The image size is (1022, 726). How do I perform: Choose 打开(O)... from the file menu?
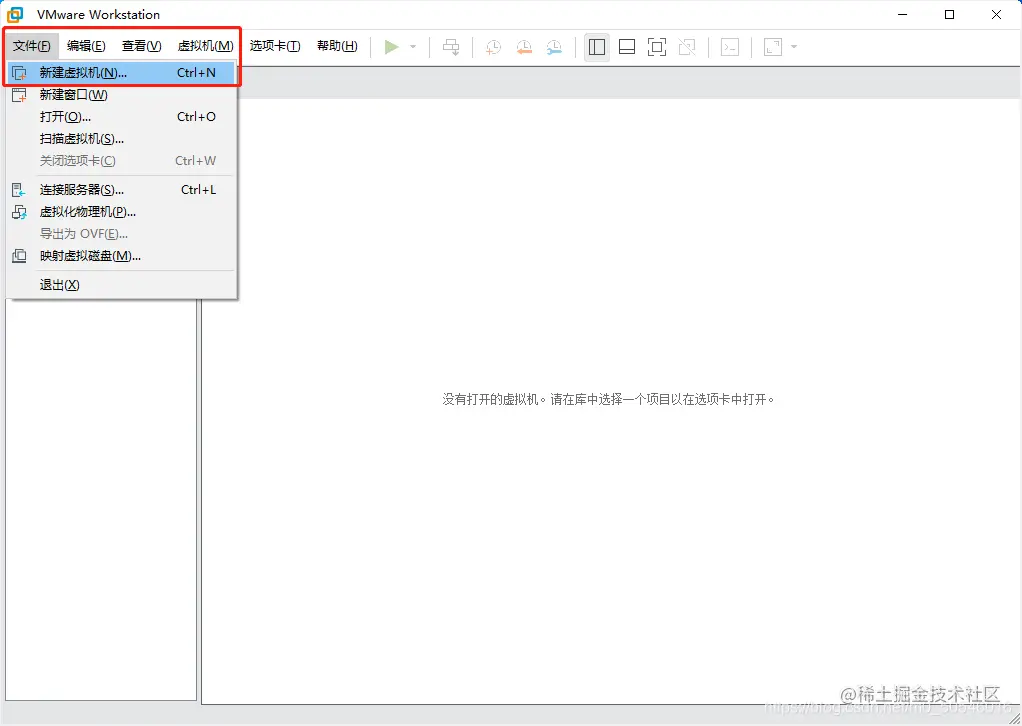point(121,117)
